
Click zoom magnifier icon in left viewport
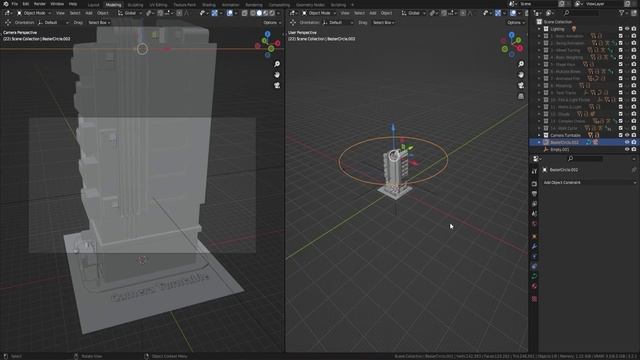[277, 64]
